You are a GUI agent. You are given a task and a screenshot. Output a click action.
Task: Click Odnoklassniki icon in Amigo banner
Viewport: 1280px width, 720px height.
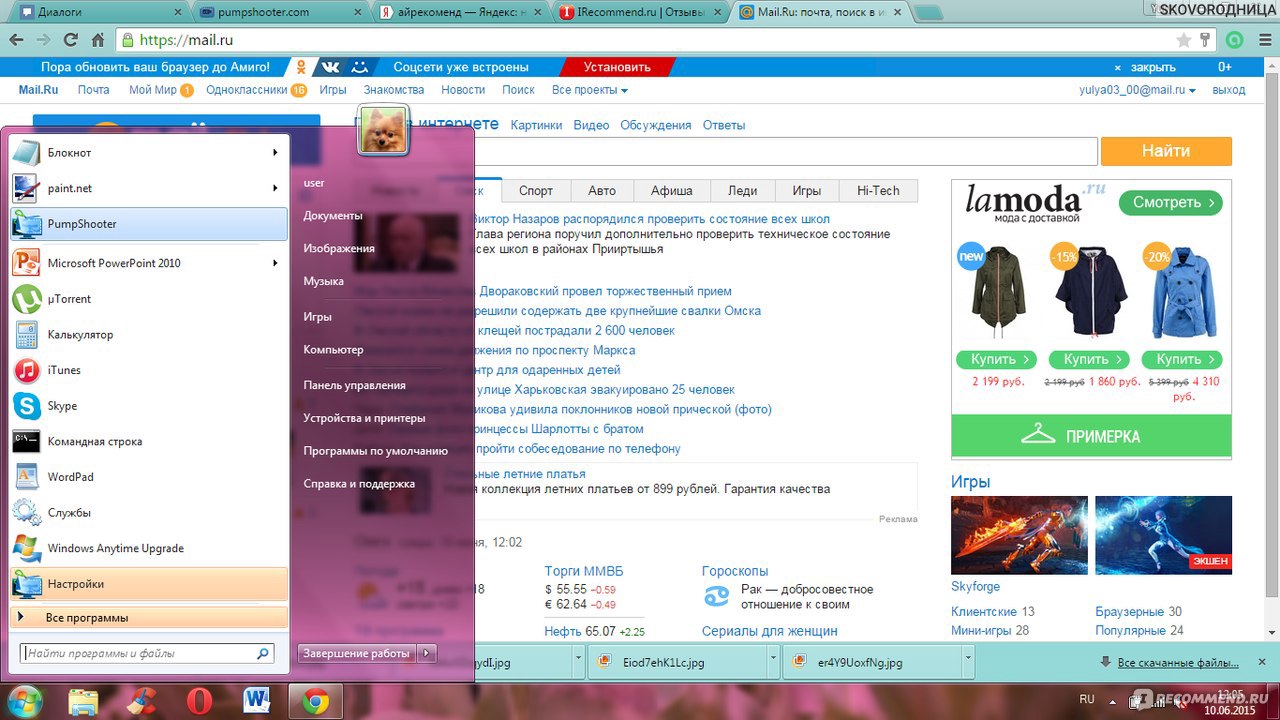[301, 67]
